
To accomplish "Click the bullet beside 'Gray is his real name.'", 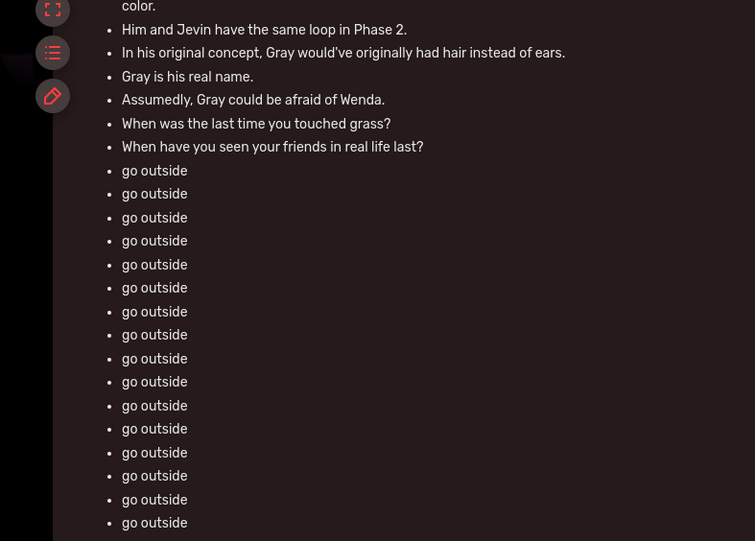I will click(x=109, y=77).
